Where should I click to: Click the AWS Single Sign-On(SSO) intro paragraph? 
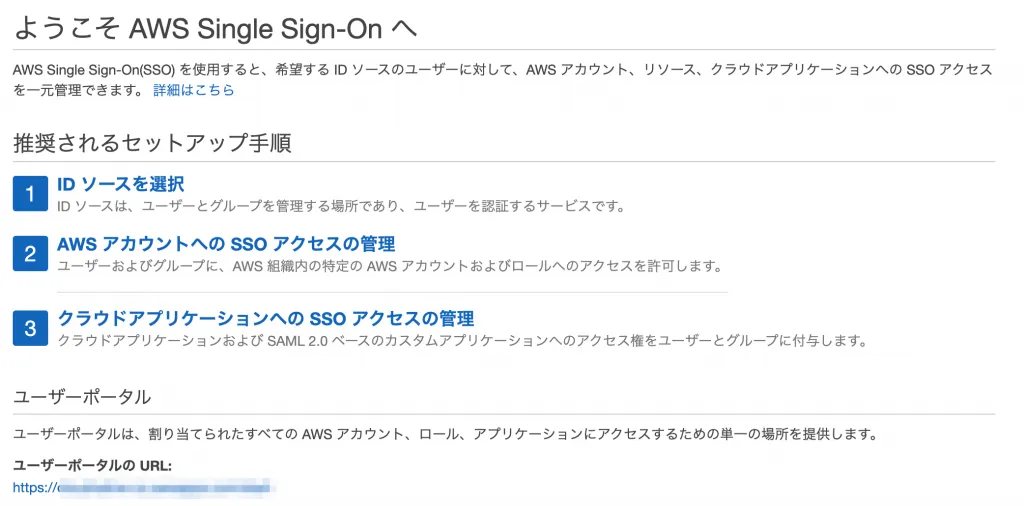(502, 70)
